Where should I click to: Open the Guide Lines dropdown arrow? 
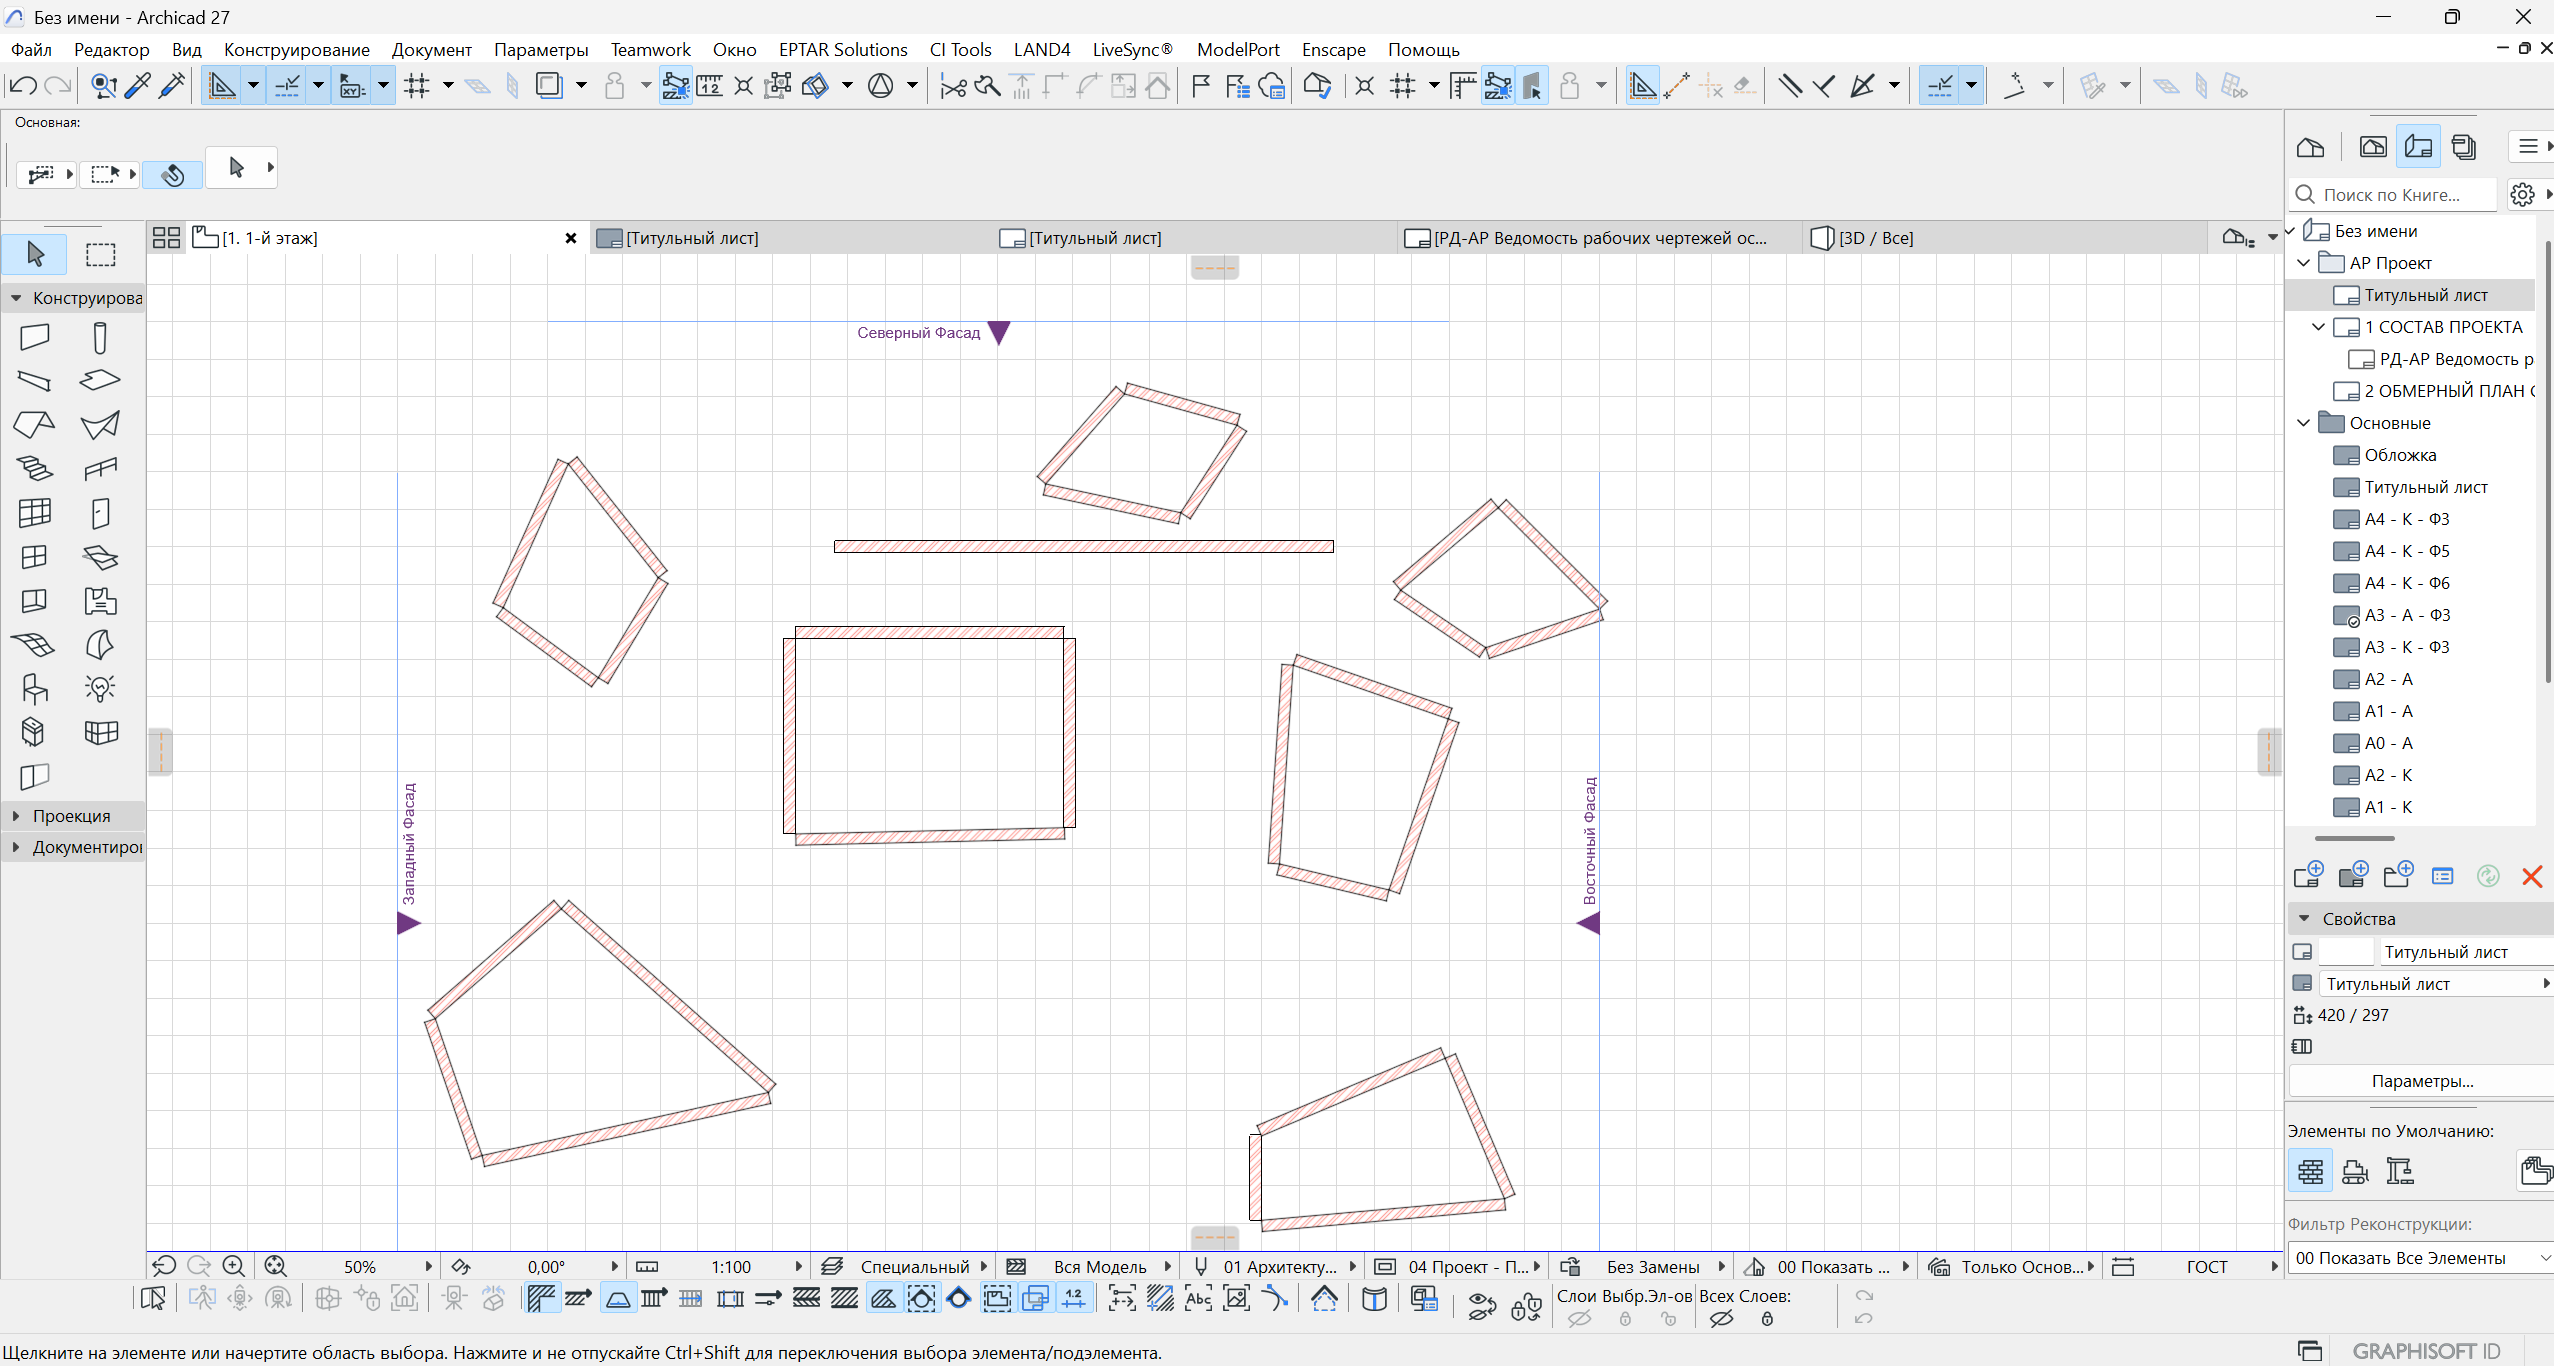[x=253, y=86]
